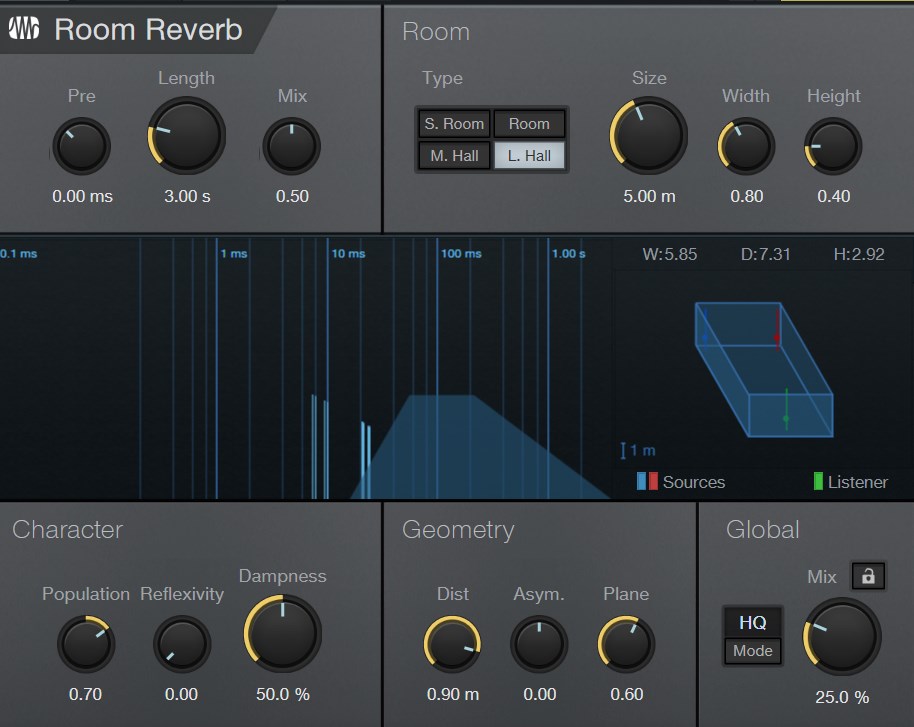Select the Room reverb type
This screenshot has height=727, width=914.
coord(529,124)
